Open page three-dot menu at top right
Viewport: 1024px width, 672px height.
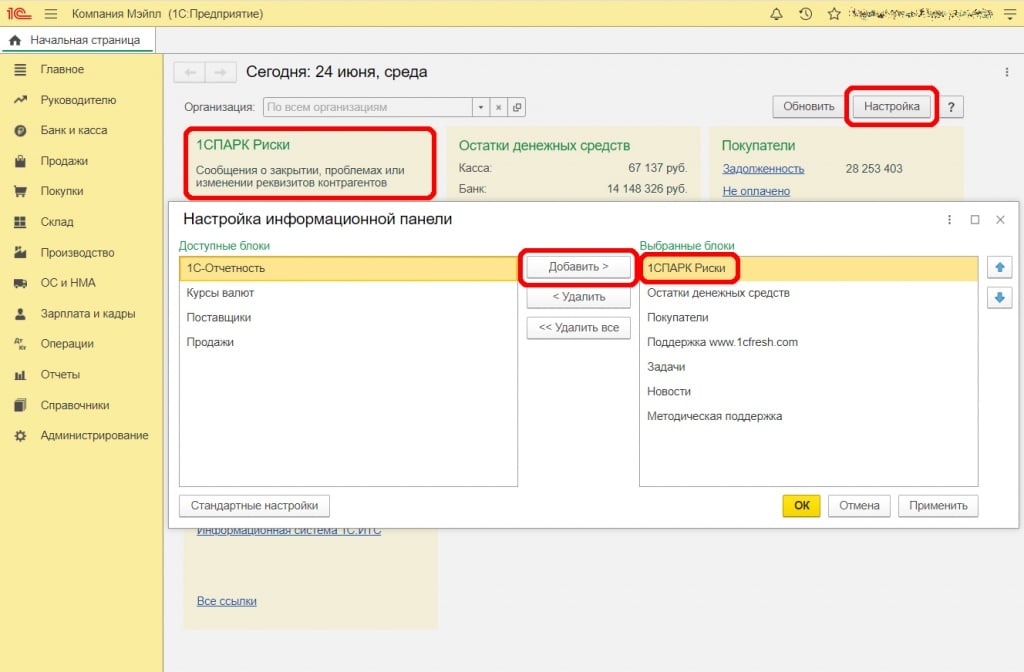1006,72
